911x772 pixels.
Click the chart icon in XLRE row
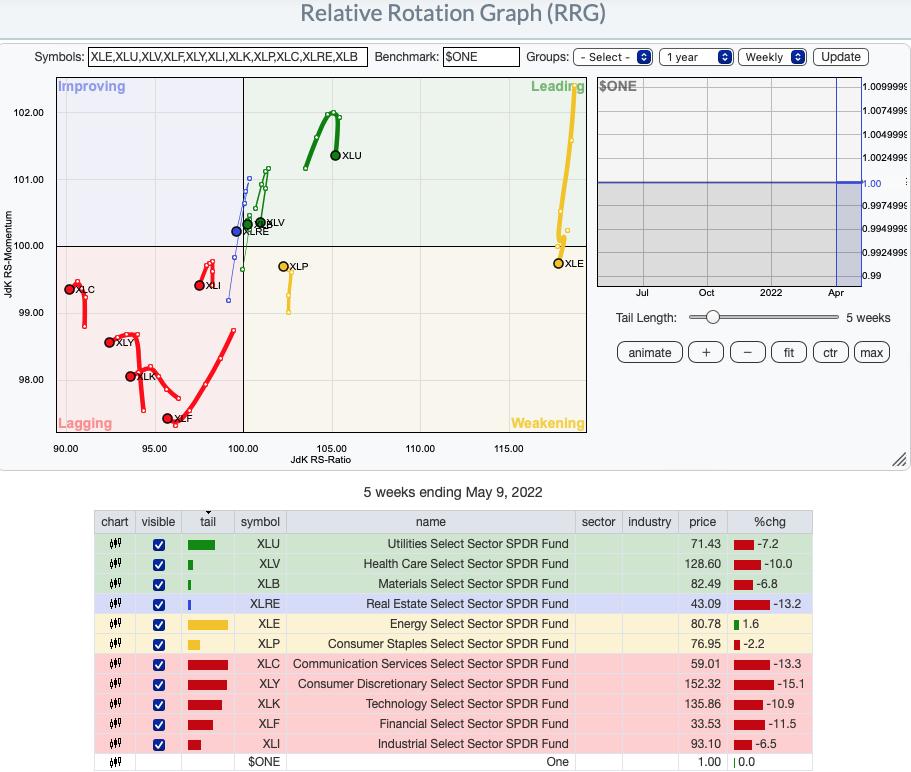115,604
